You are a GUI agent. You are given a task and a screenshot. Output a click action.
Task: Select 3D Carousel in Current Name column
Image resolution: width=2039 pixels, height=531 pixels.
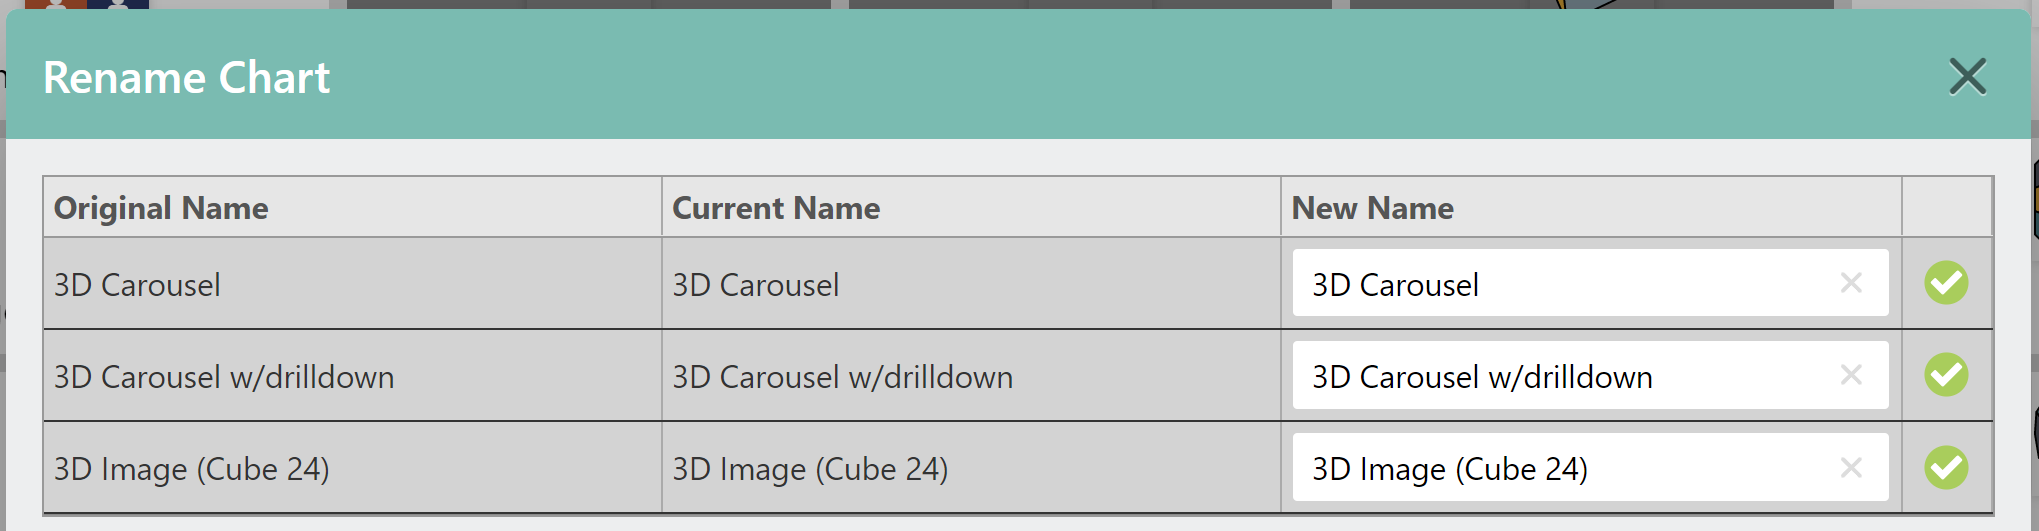755,285
